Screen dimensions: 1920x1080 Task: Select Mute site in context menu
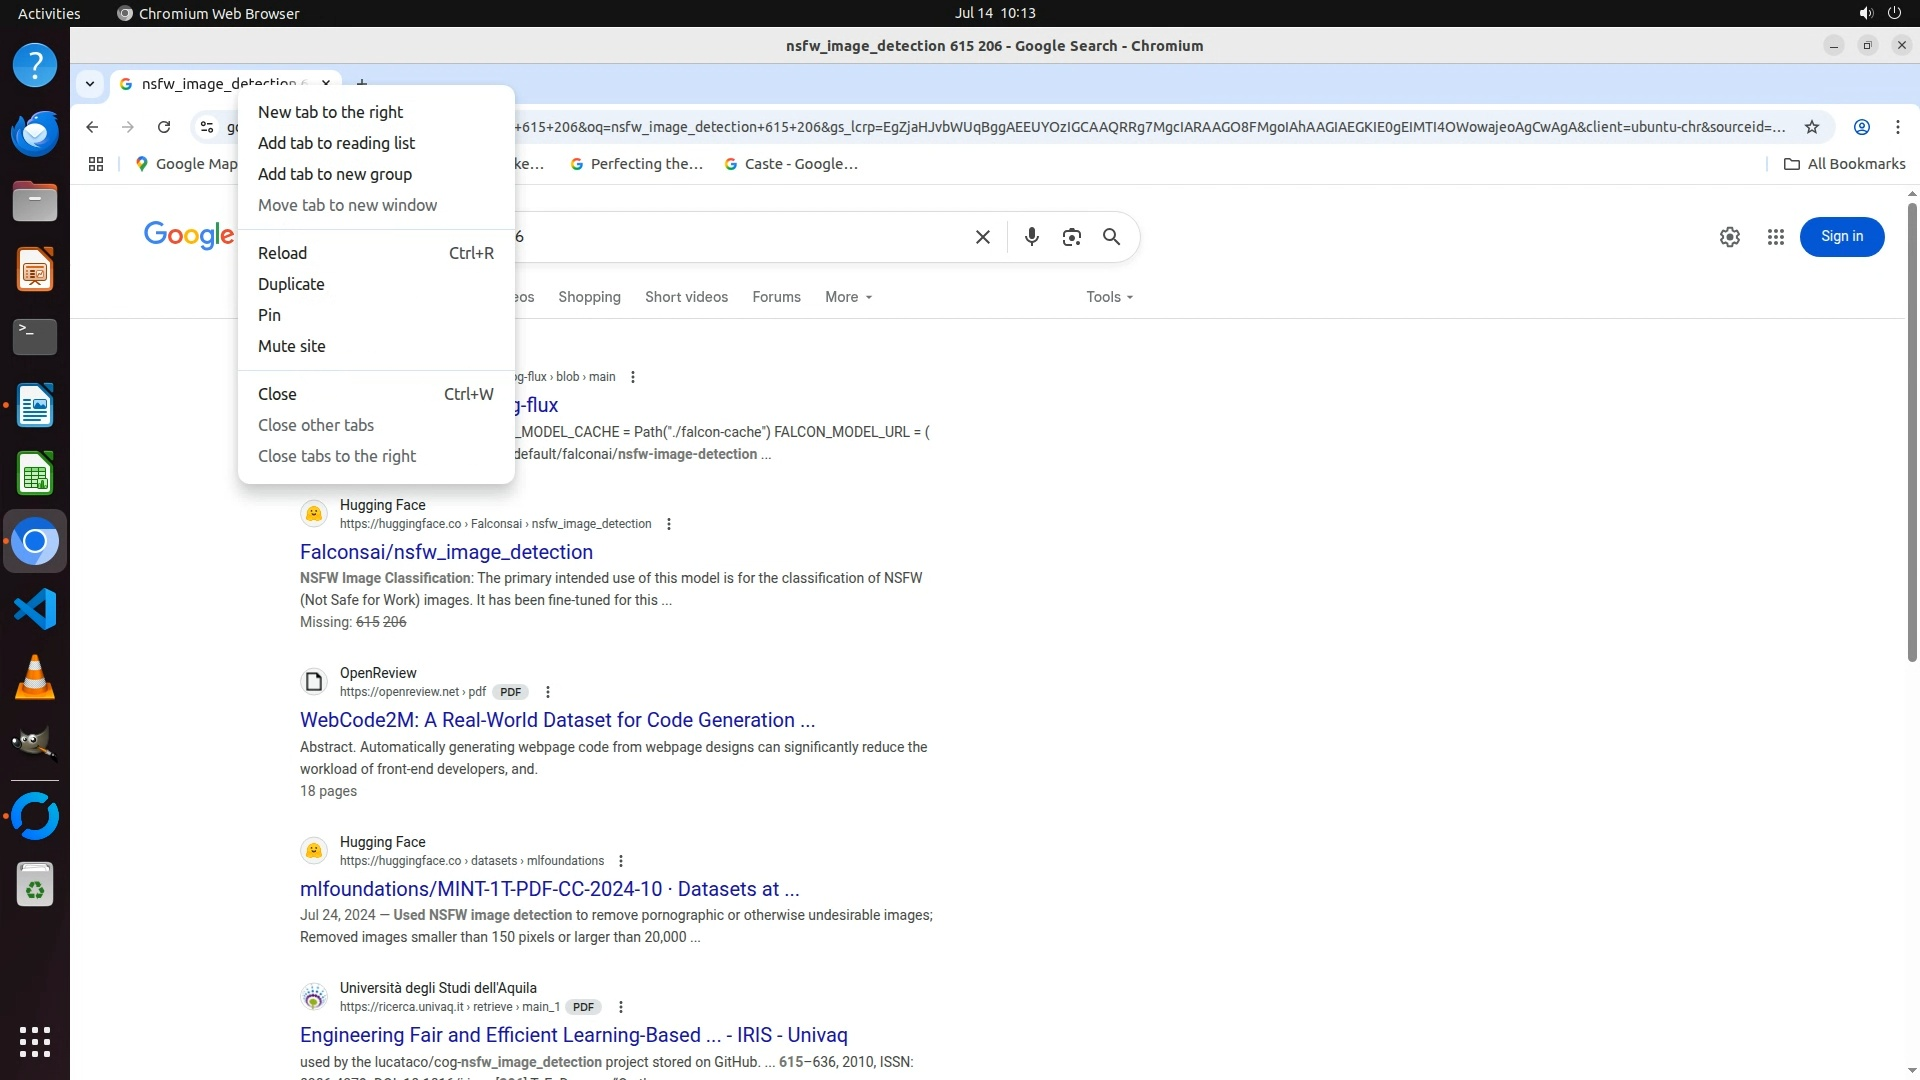pyautogui.click(x=291, y=346)
